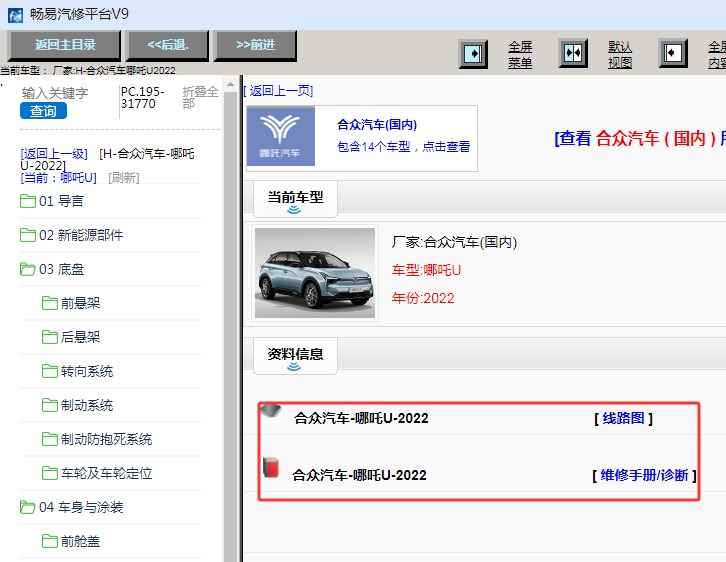726x562 pixels.
Task: Select 默认视图 label
Action: [620, 55]
